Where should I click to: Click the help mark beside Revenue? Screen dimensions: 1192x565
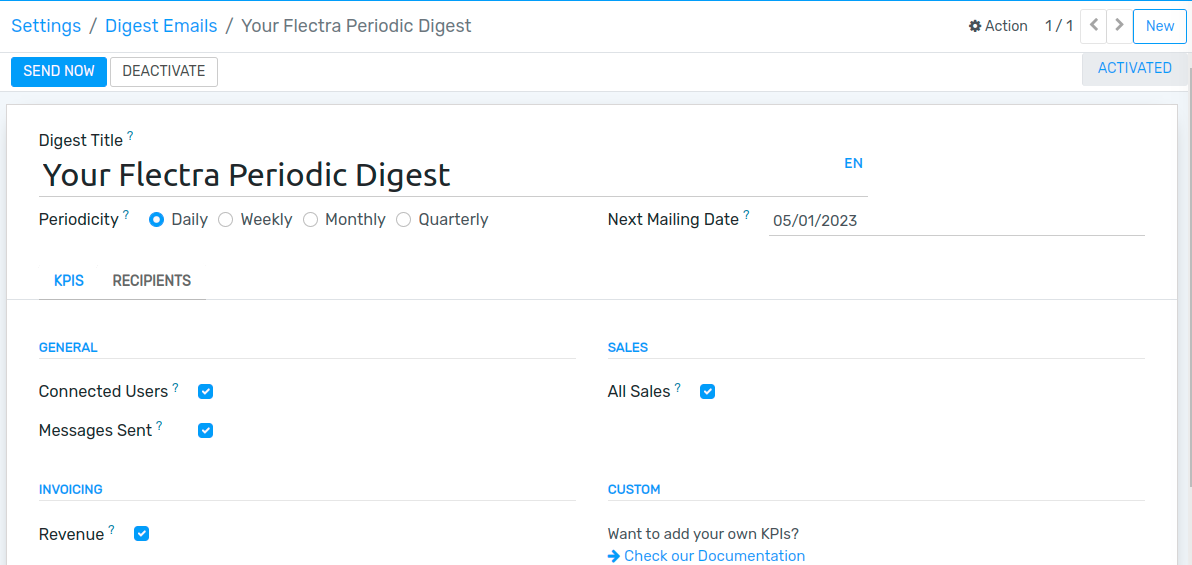[x=112, y=528]
